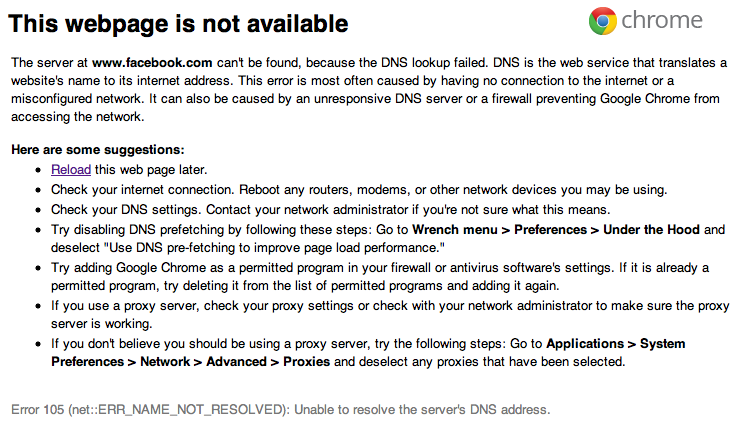744x426 pixels.
Task: Click the bold "Applications > System" path text
Action: click(x=616, y=344)
